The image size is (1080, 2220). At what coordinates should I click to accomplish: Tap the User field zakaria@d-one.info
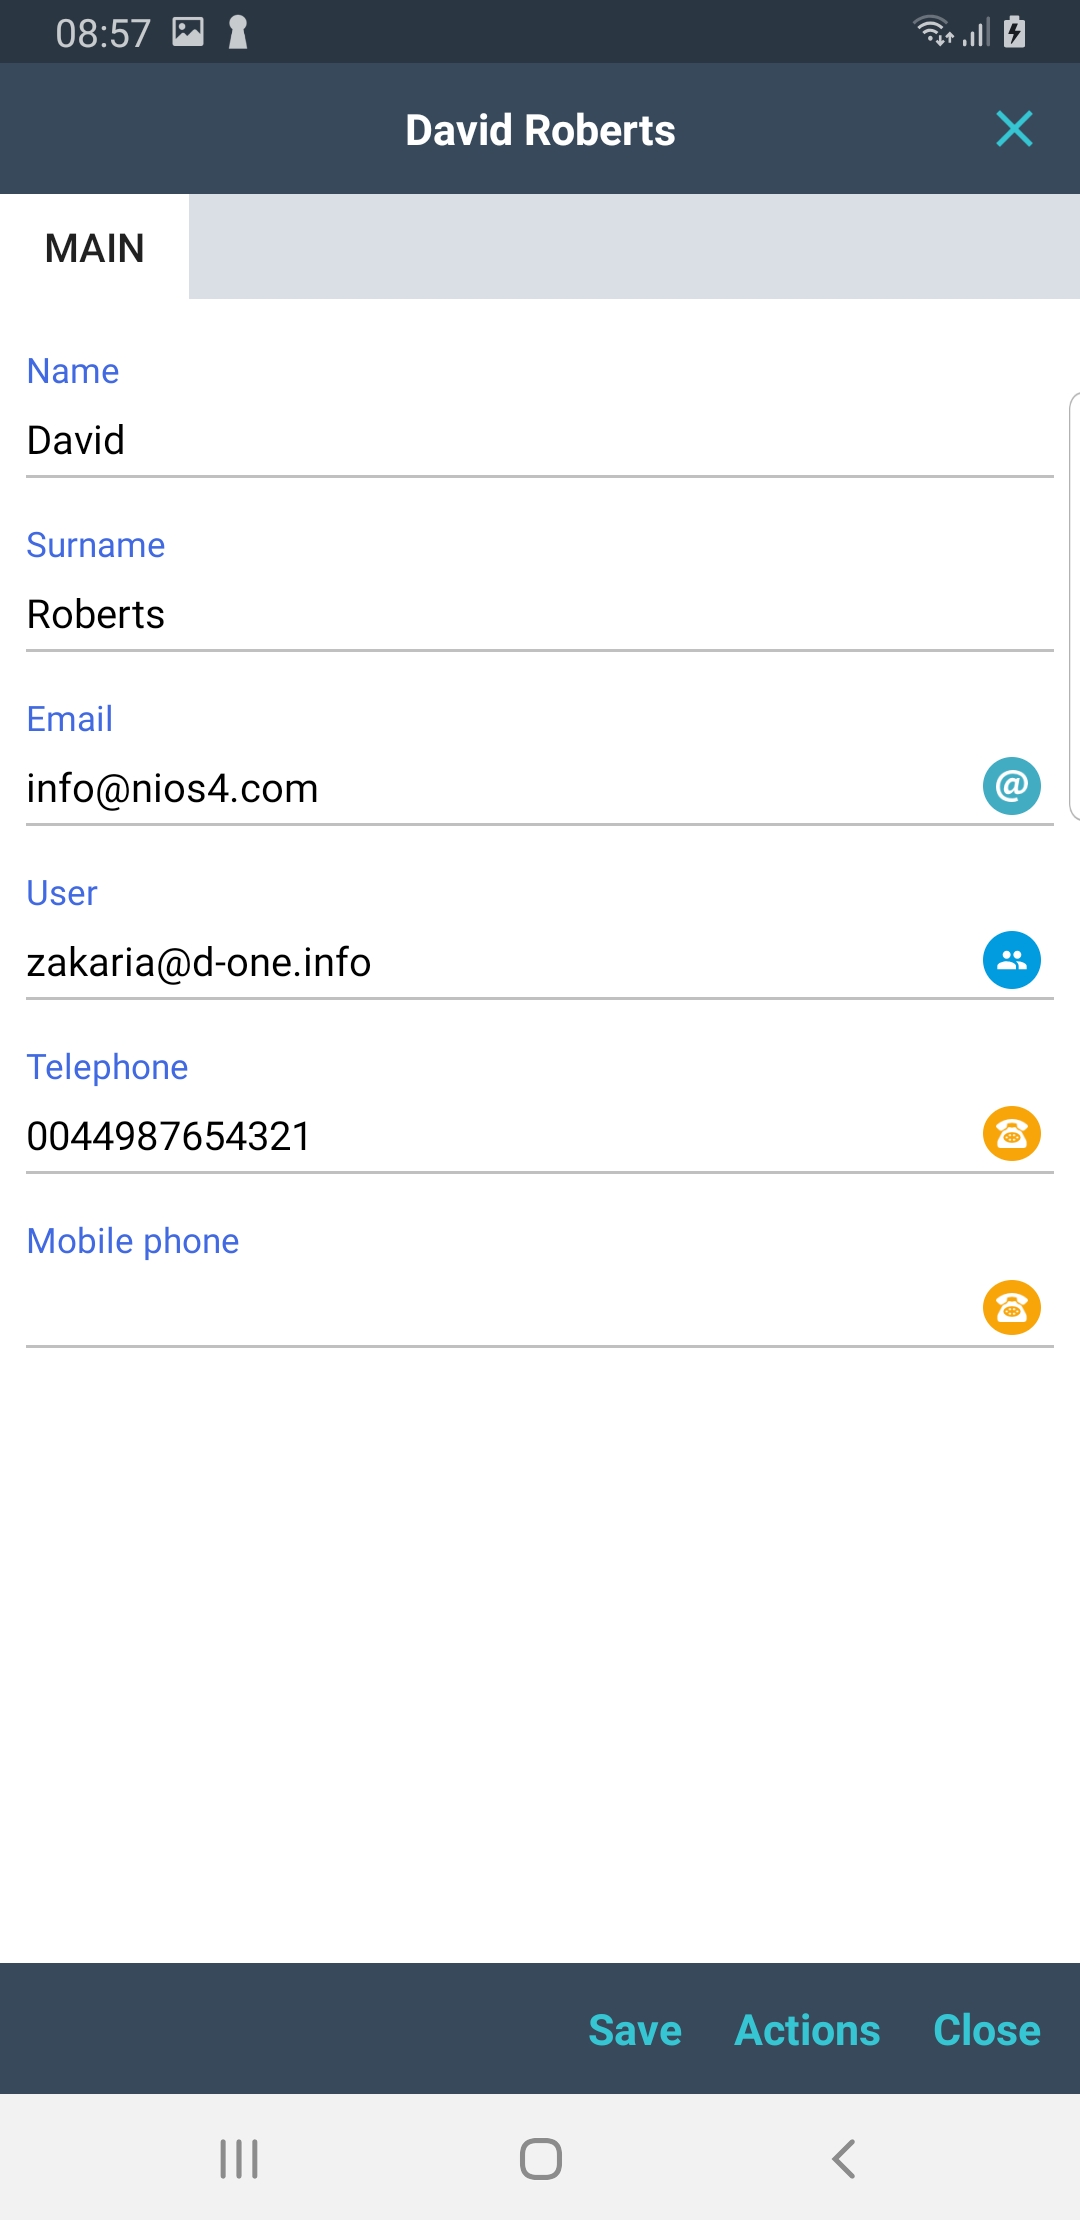[x=480, y=963]
